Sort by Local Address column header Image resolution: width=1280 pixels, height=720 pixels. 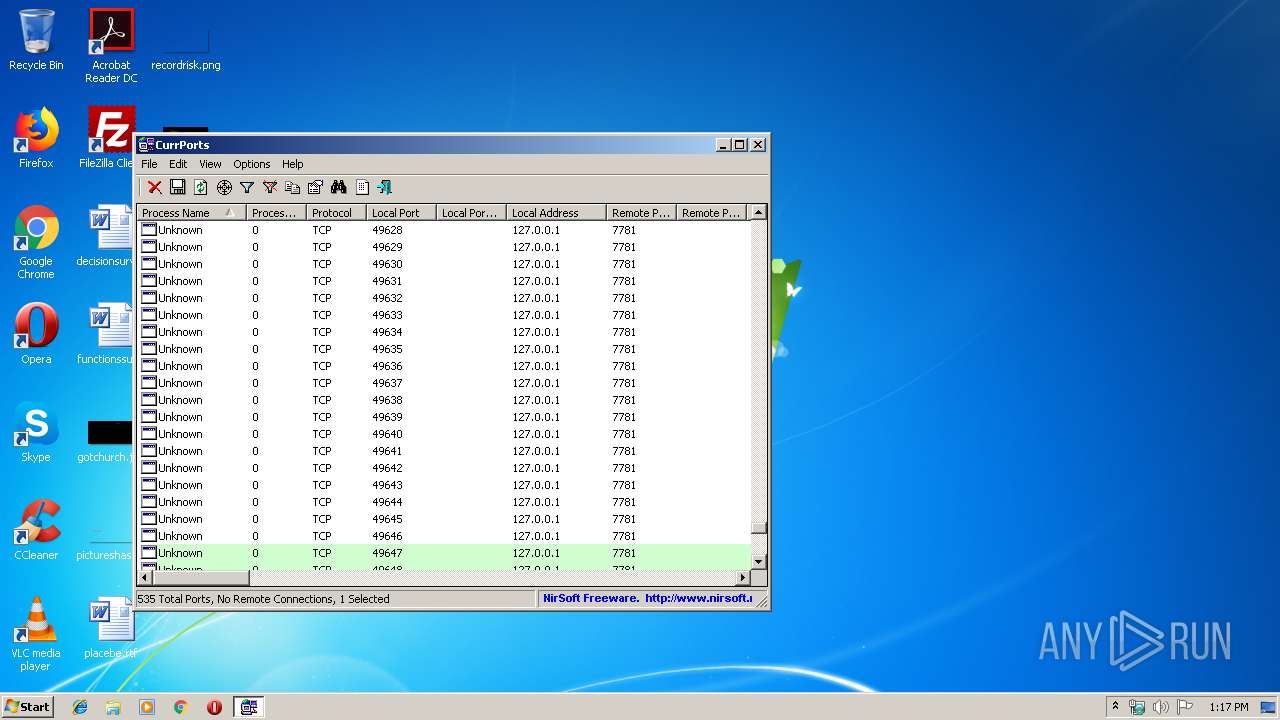click(556, 213)
